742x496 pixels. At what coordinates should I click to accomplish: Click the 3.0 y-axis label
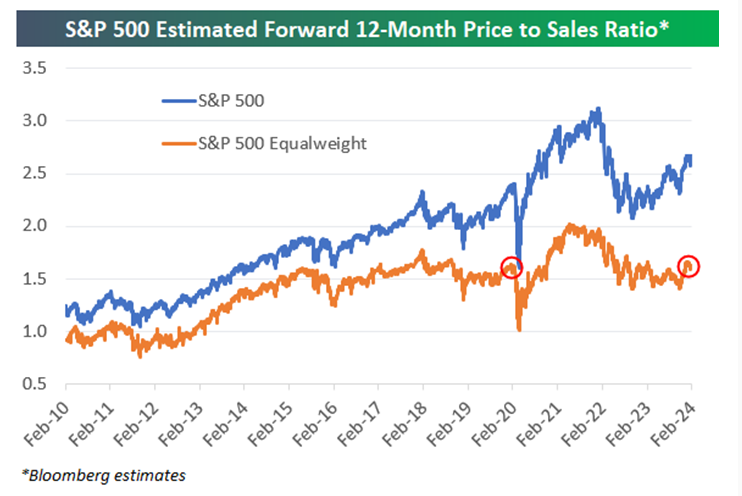point(35,121)
